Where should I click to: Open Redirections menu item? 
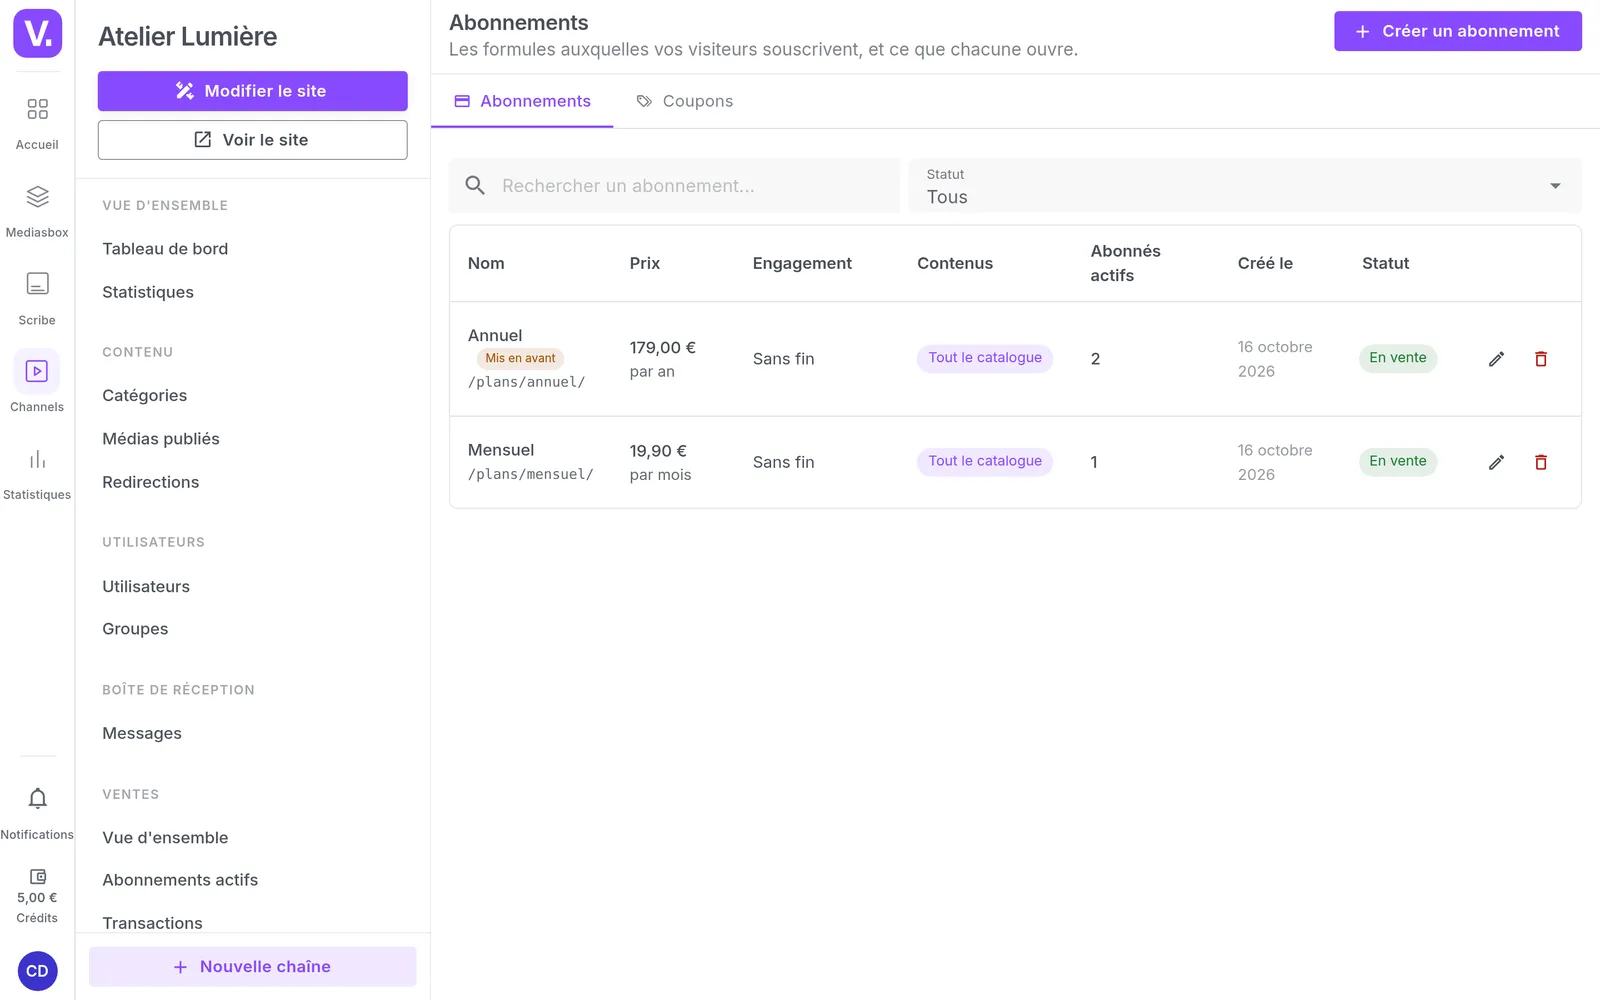pos(151,482)
